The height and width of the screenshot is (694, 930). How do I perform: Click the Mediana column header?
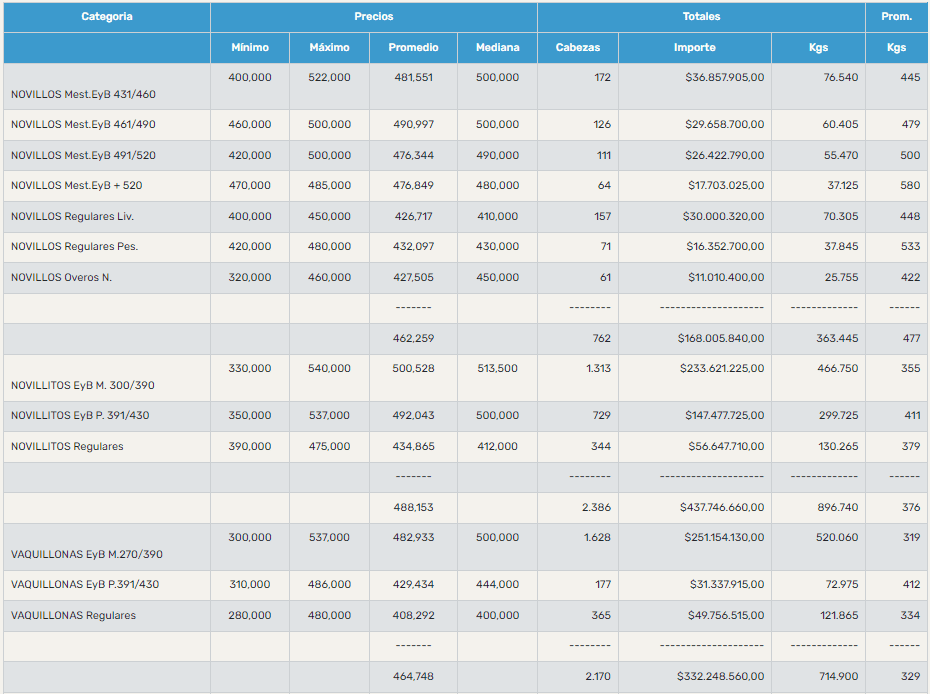pyautogui.click(x=497, y=48)
